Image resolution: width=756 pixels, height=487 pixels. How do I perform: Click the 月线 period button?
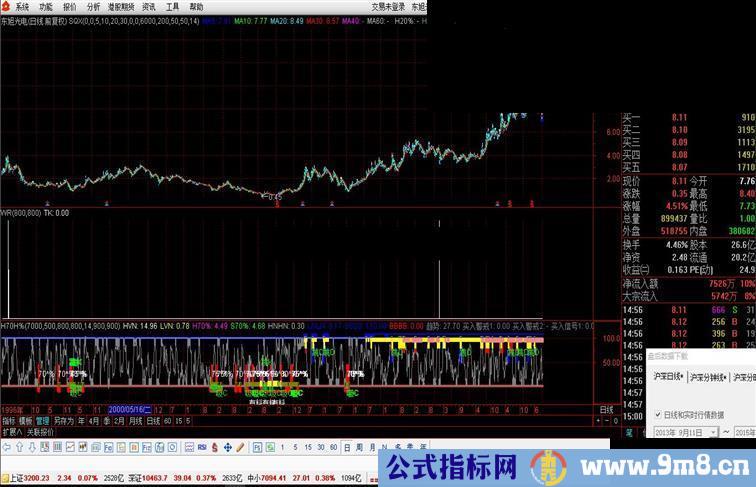[x=134, y=421]
